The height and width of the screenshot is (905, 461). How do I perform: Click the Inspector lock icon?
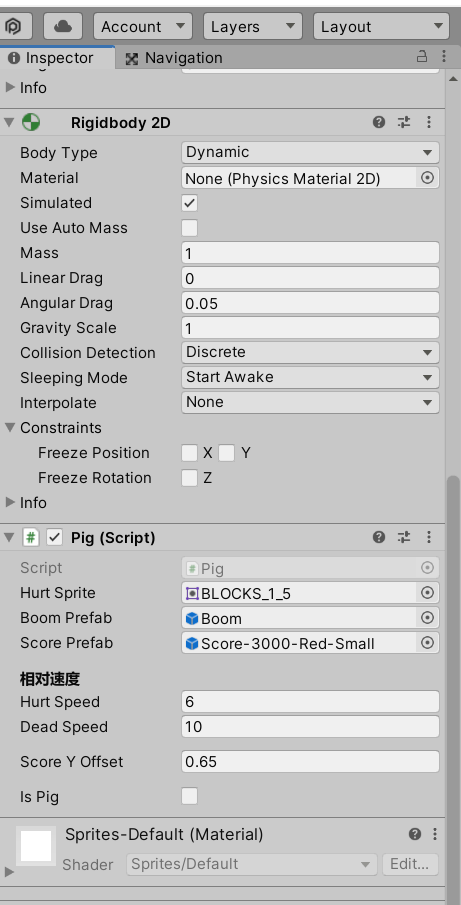click(x=422, y=57)
